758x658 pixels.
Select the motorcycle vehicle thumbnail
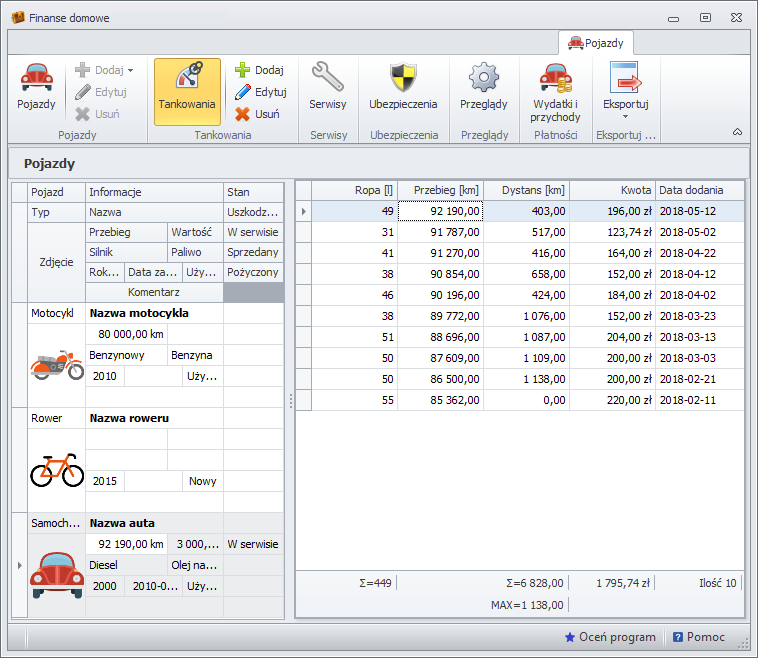[x=57, y=365]
